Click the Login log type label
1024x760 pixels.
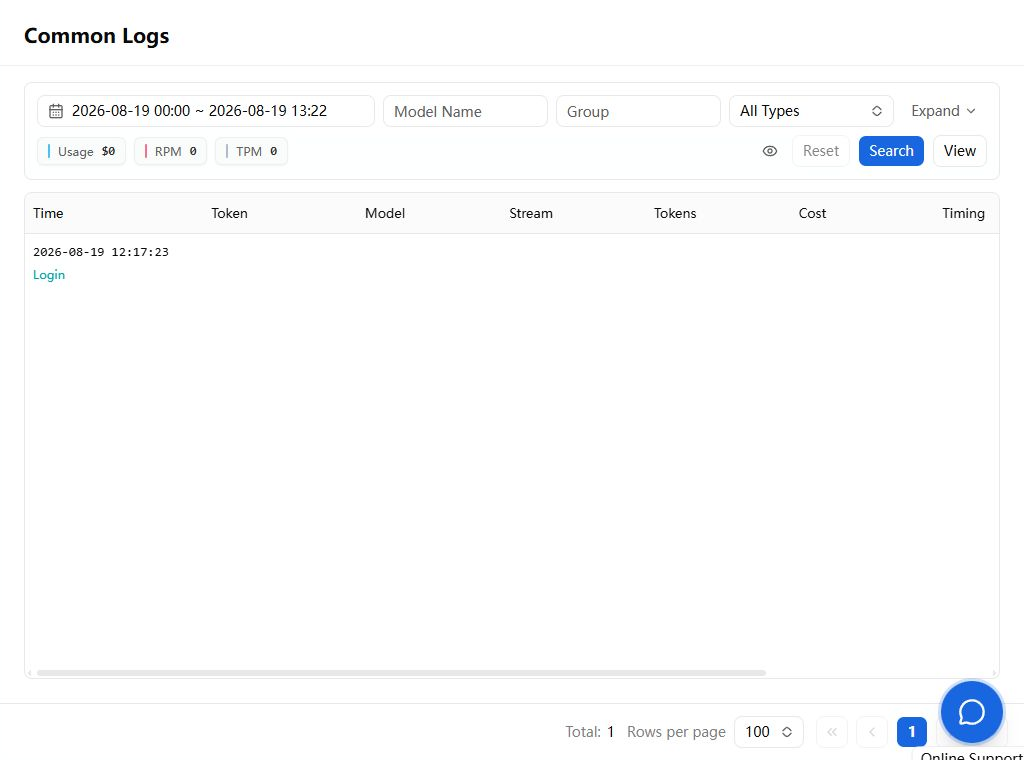(49, 275)
